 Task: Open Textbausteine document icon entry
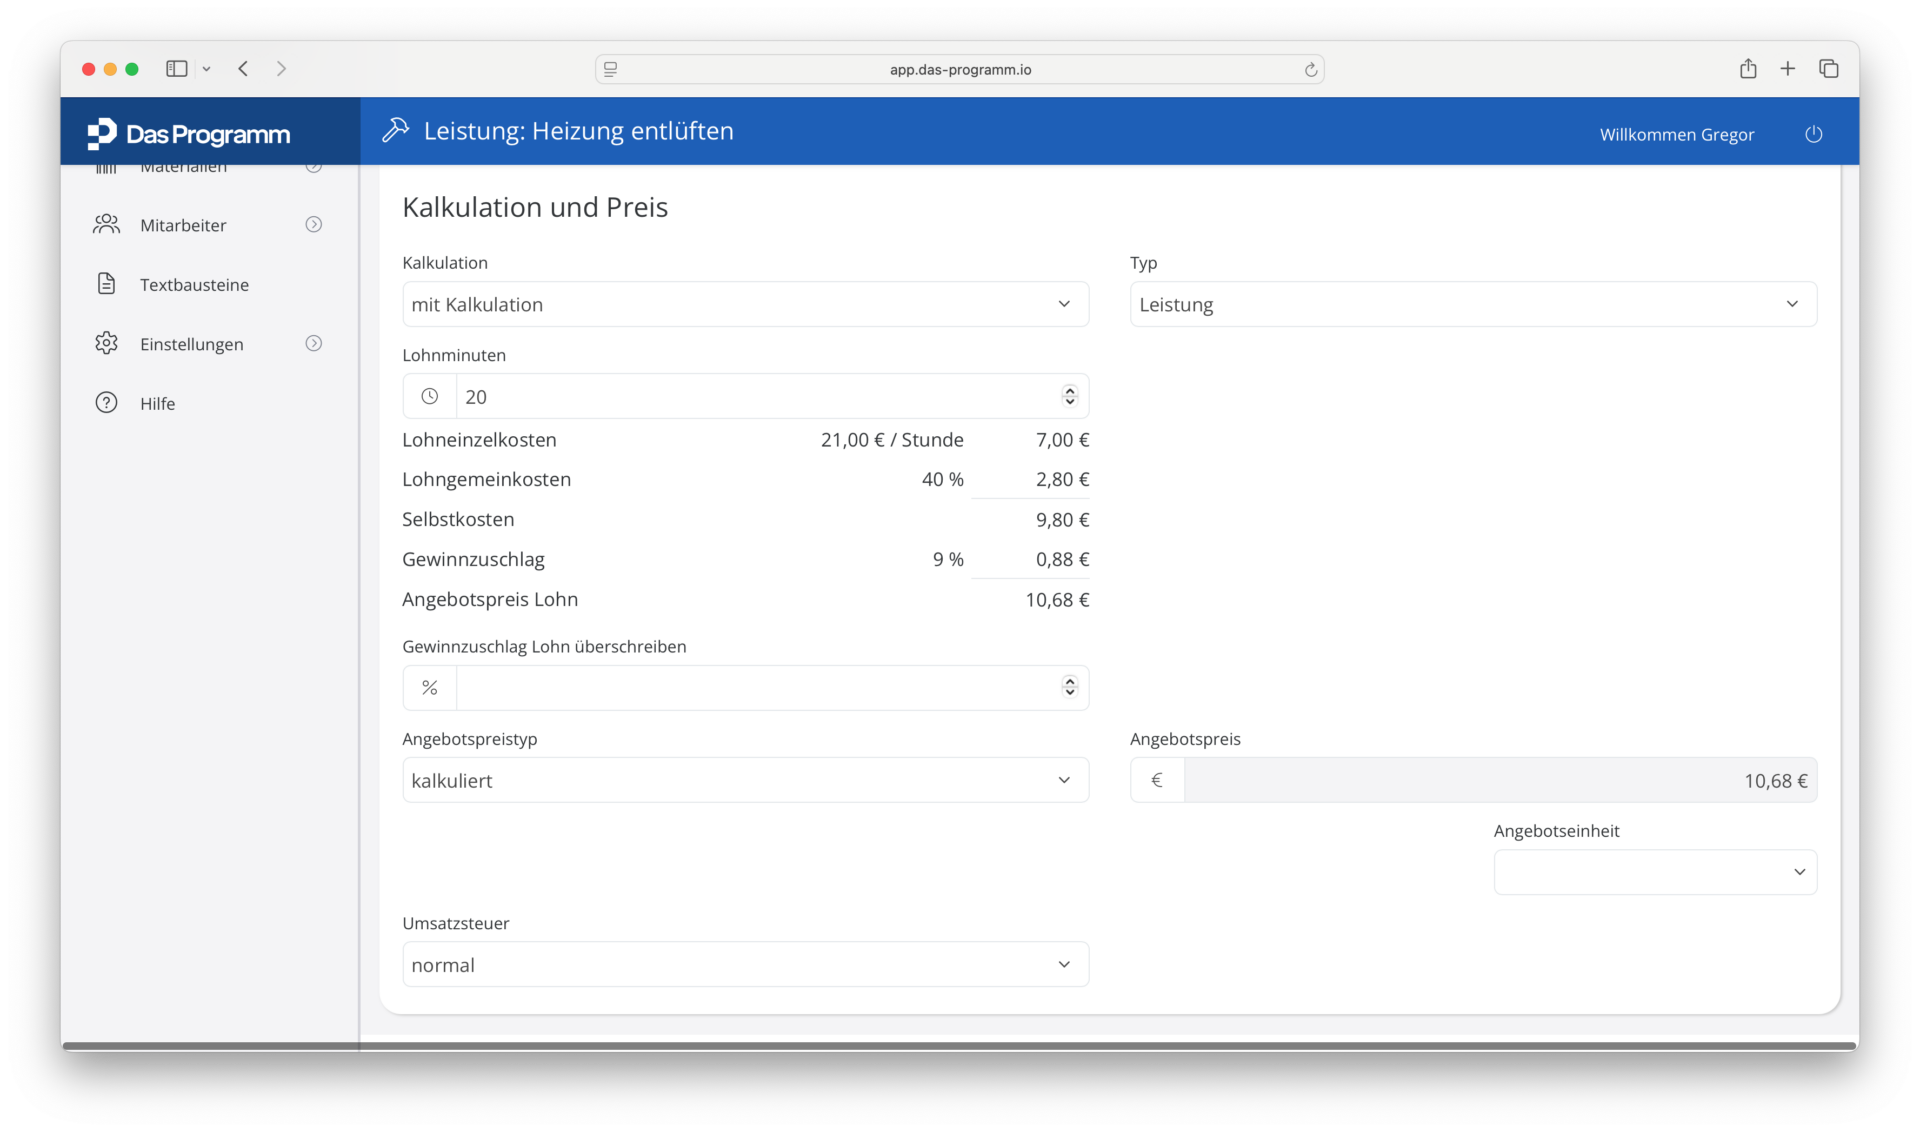(107, 284)
